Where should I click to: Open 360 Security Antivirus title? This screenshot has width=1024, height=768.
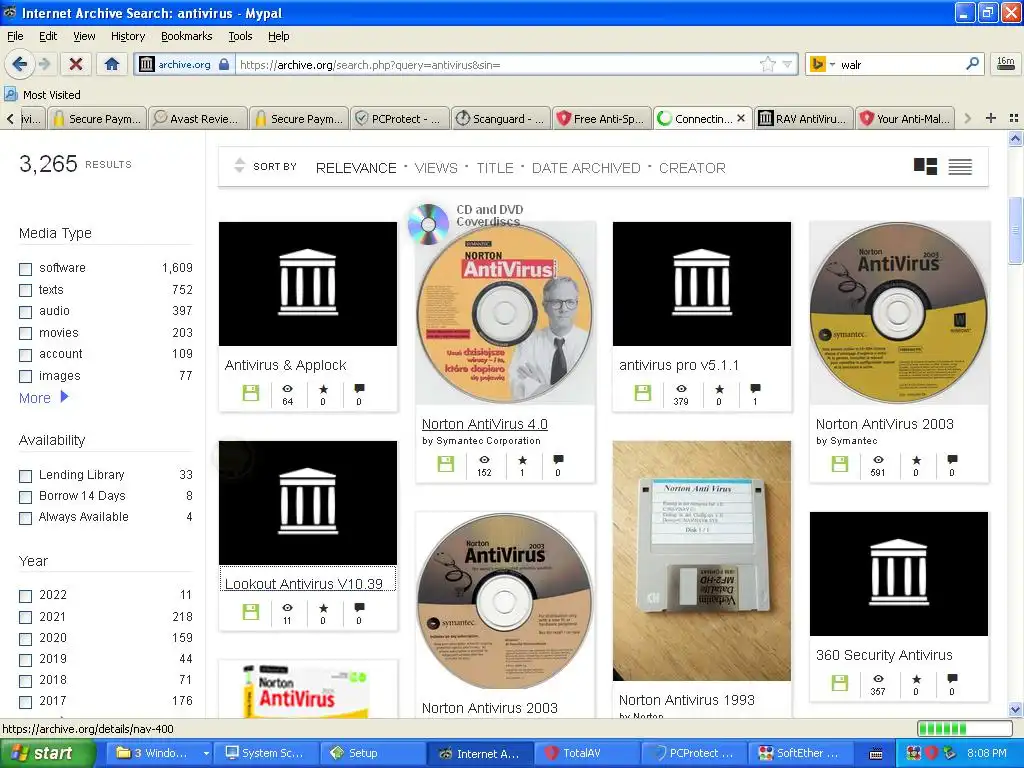click(884, 655)
